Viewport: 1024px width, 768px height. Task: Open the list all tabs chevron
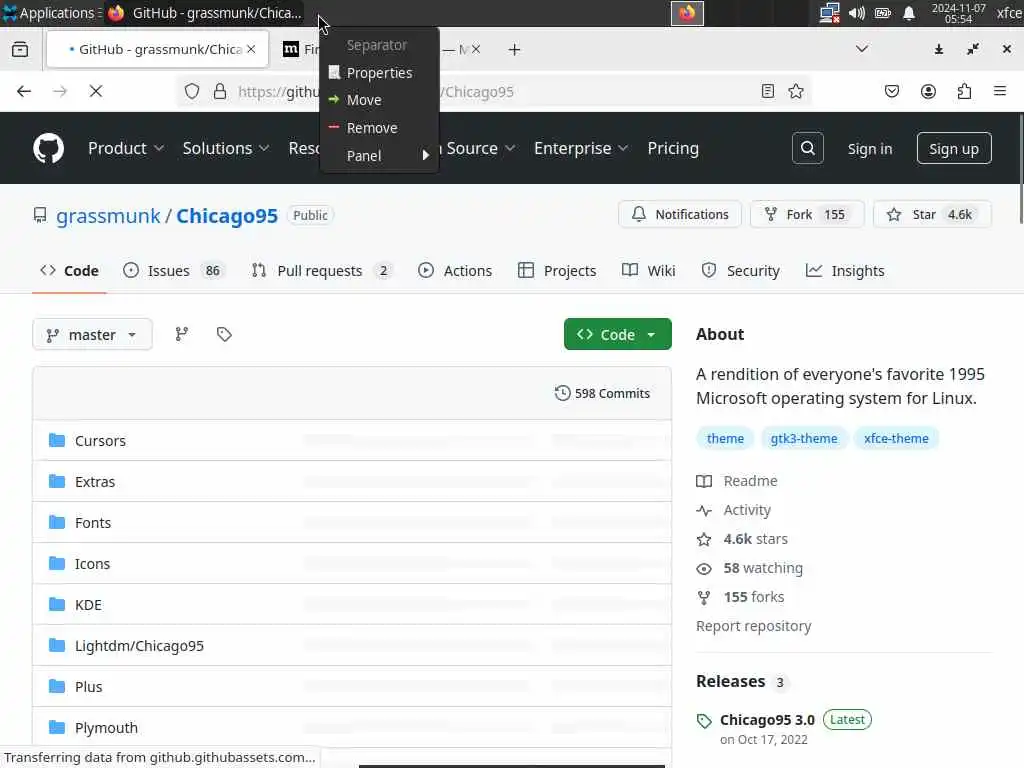[x=861, y=50]
